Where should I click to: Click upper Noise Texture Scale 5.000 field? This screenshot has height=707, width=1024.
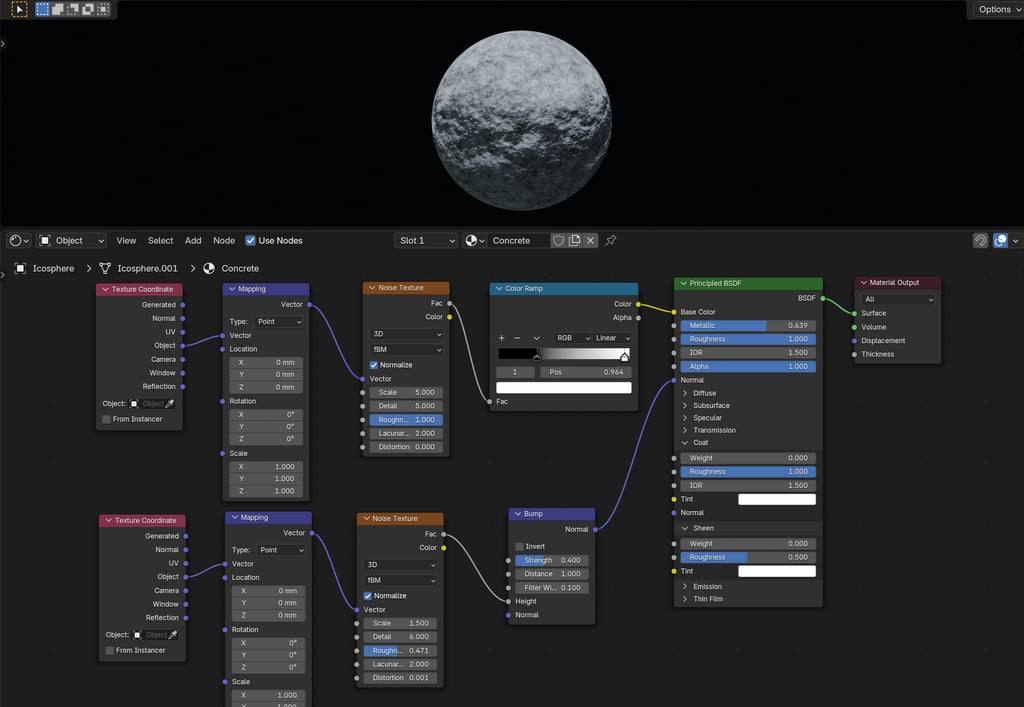click(406, 393)
